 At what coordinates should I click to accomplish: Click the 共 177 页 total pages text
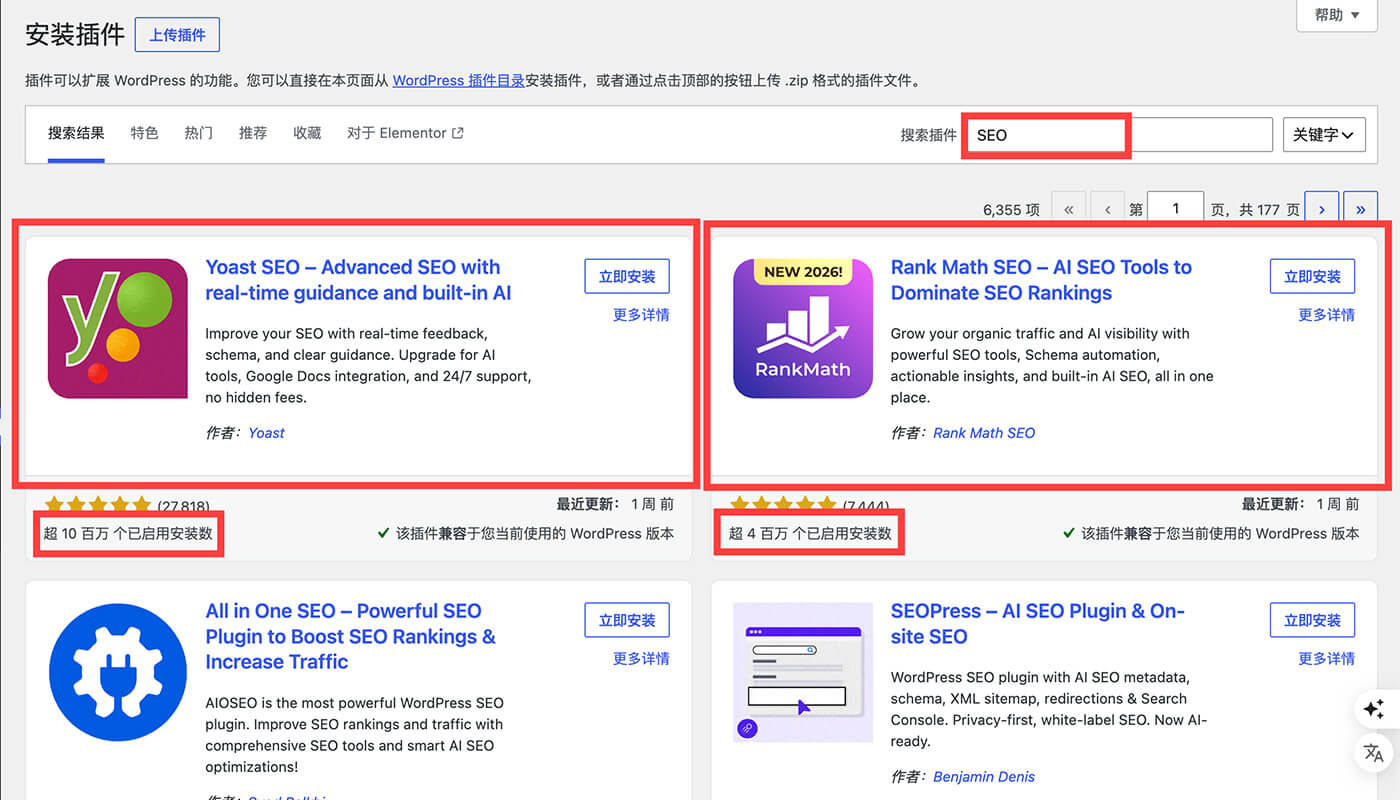1269,210
